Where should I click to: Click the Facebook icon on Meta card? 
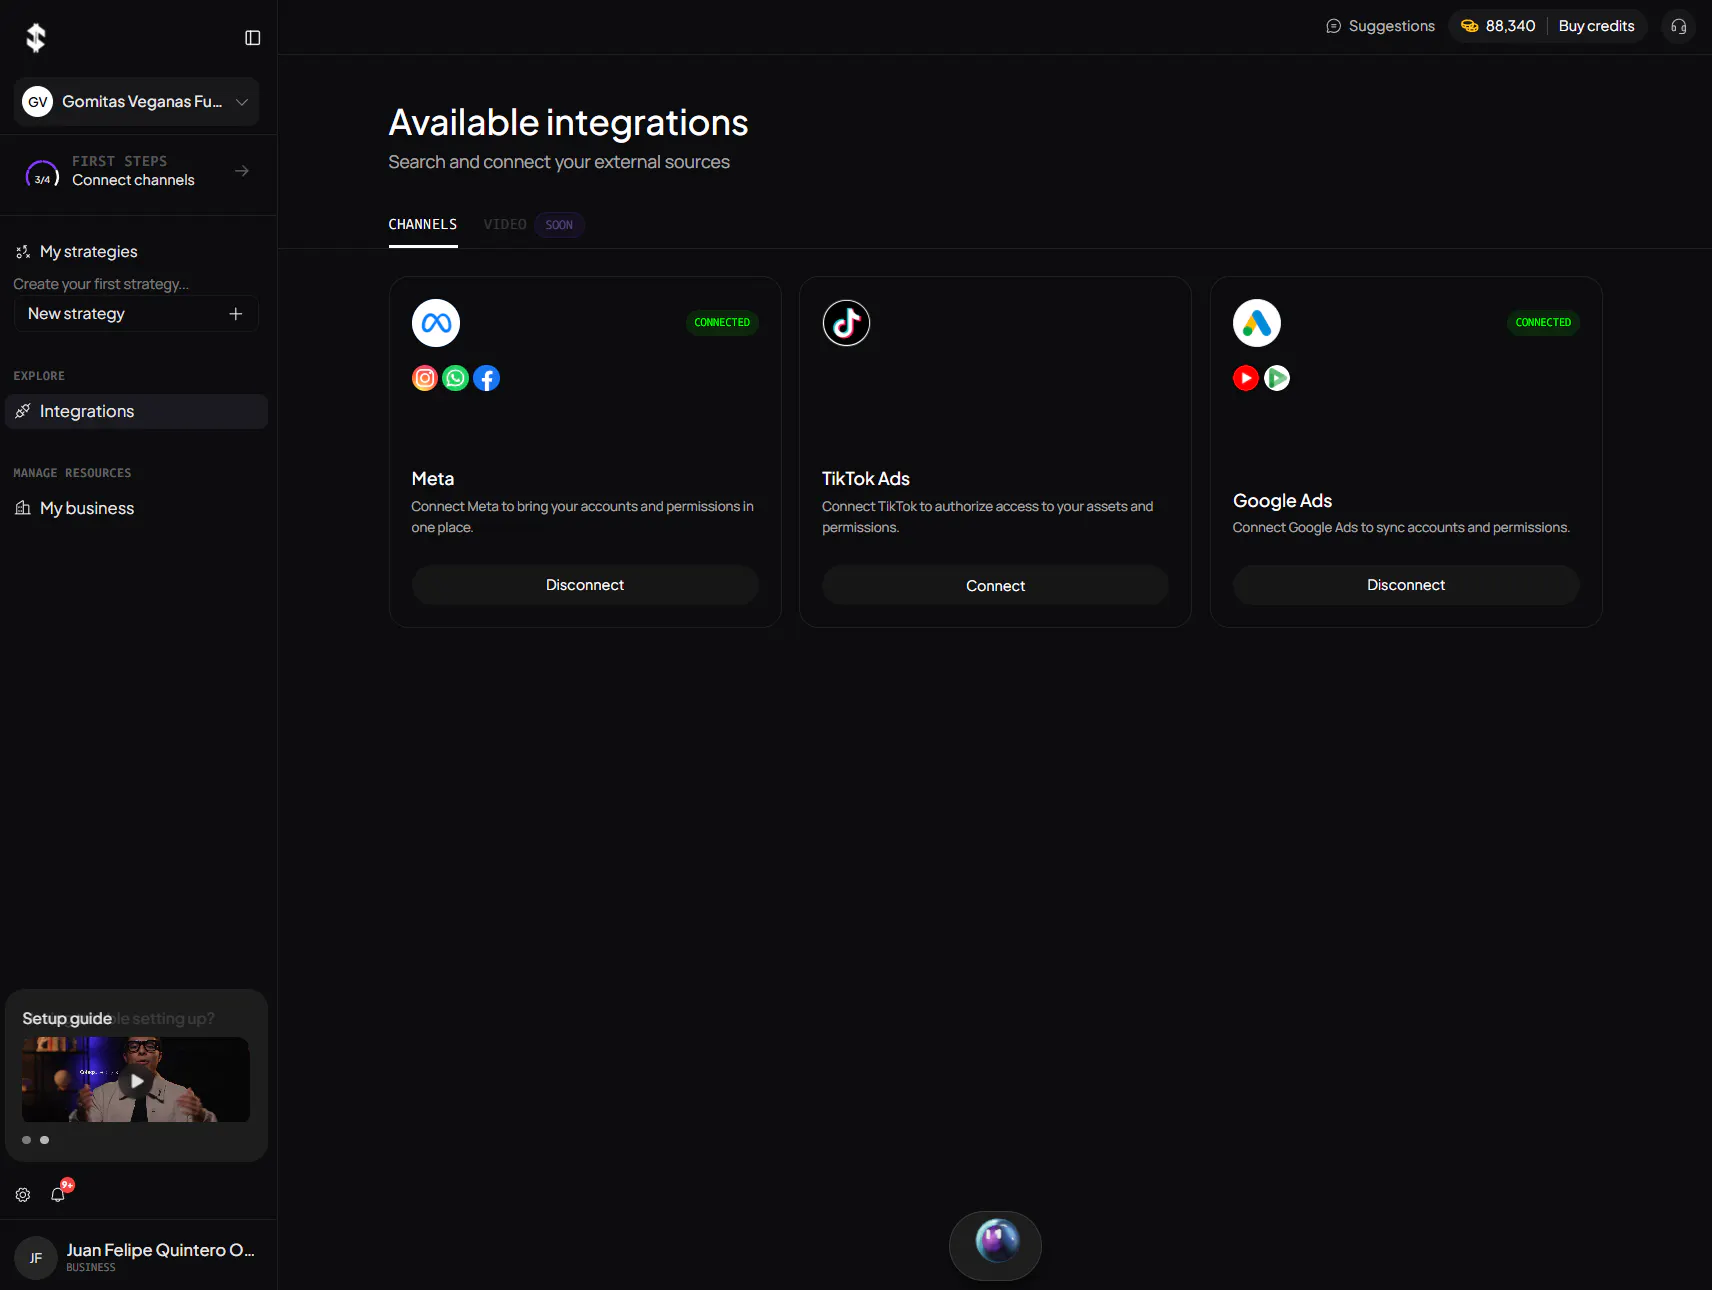(x=487, y=378)
